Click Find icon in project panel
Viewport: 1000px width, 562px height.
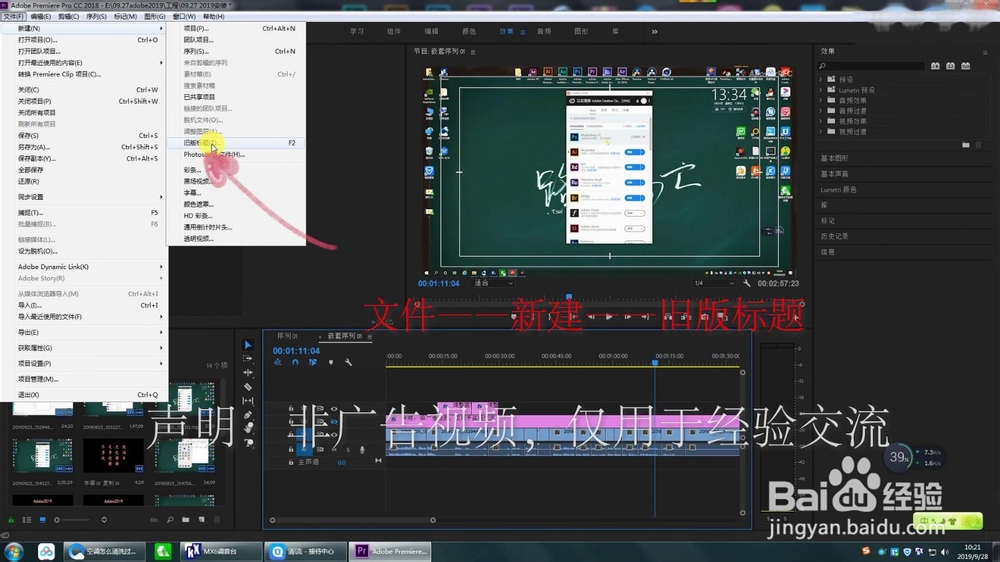coord(170,520)
